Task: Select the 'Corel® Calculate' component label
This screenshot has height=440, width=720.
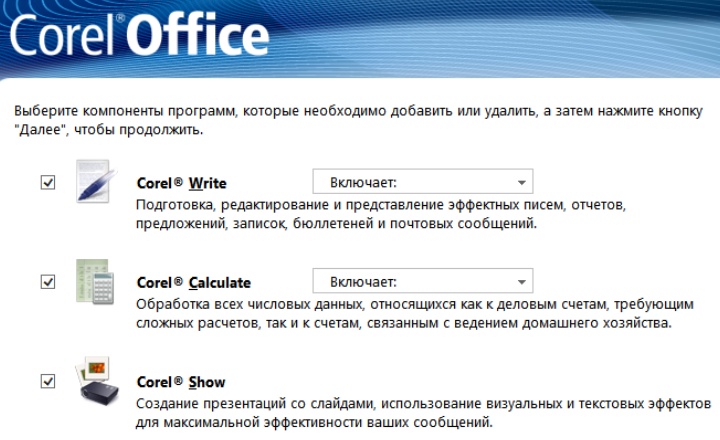Action: (193, 283)
